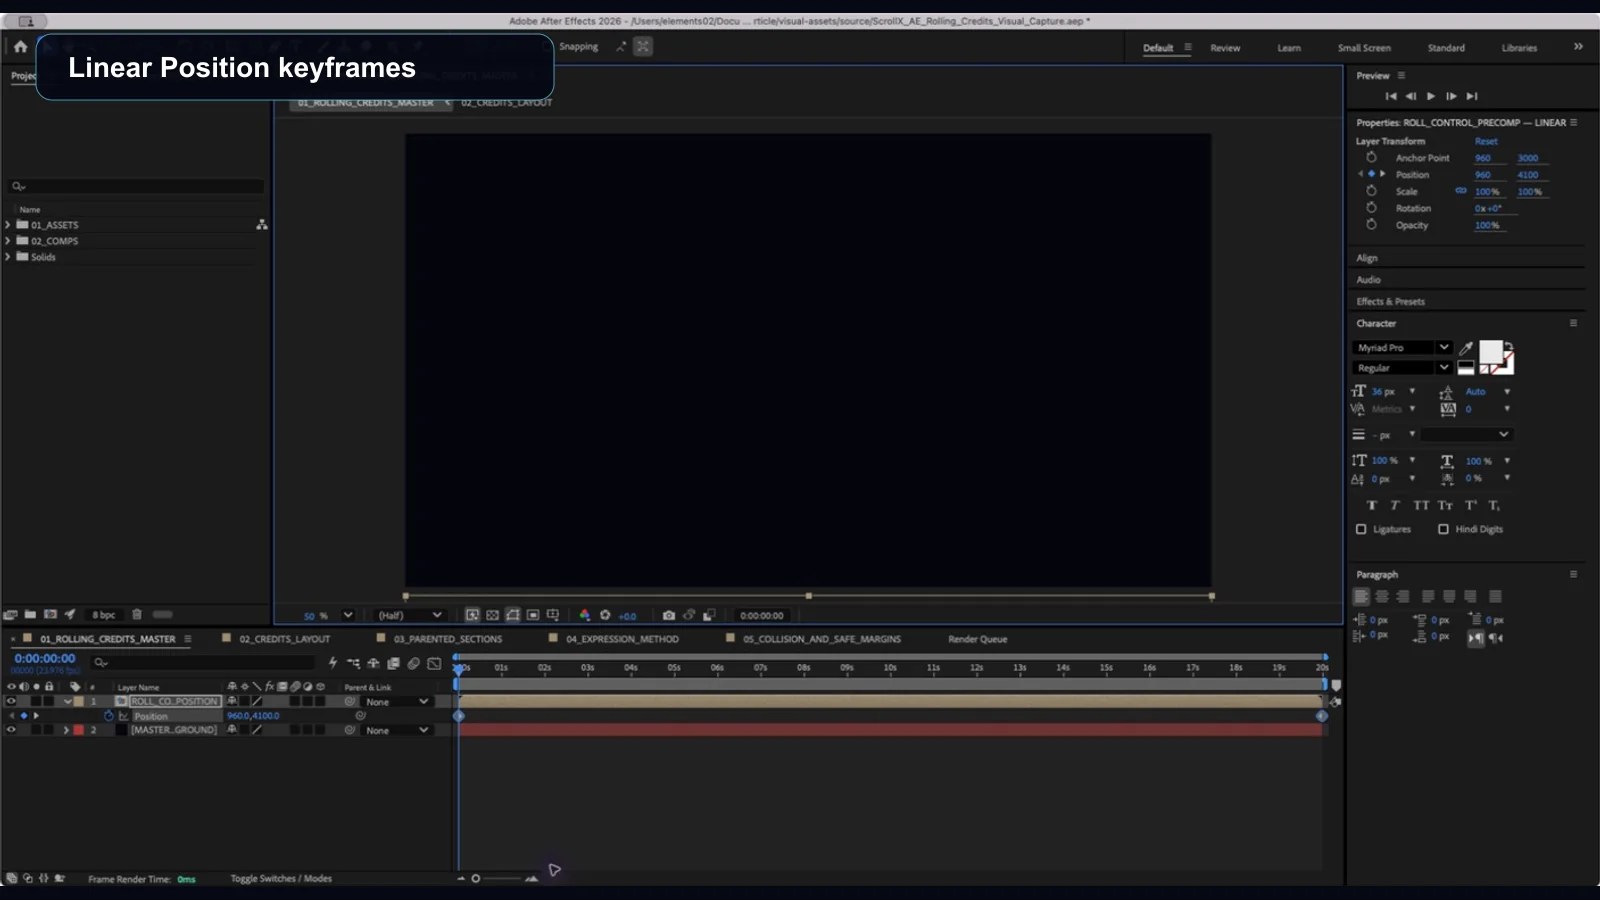Viewport: 1600px width, 900px height.
Task: Delete selected project items with trash icon
Action: (137, 614)
